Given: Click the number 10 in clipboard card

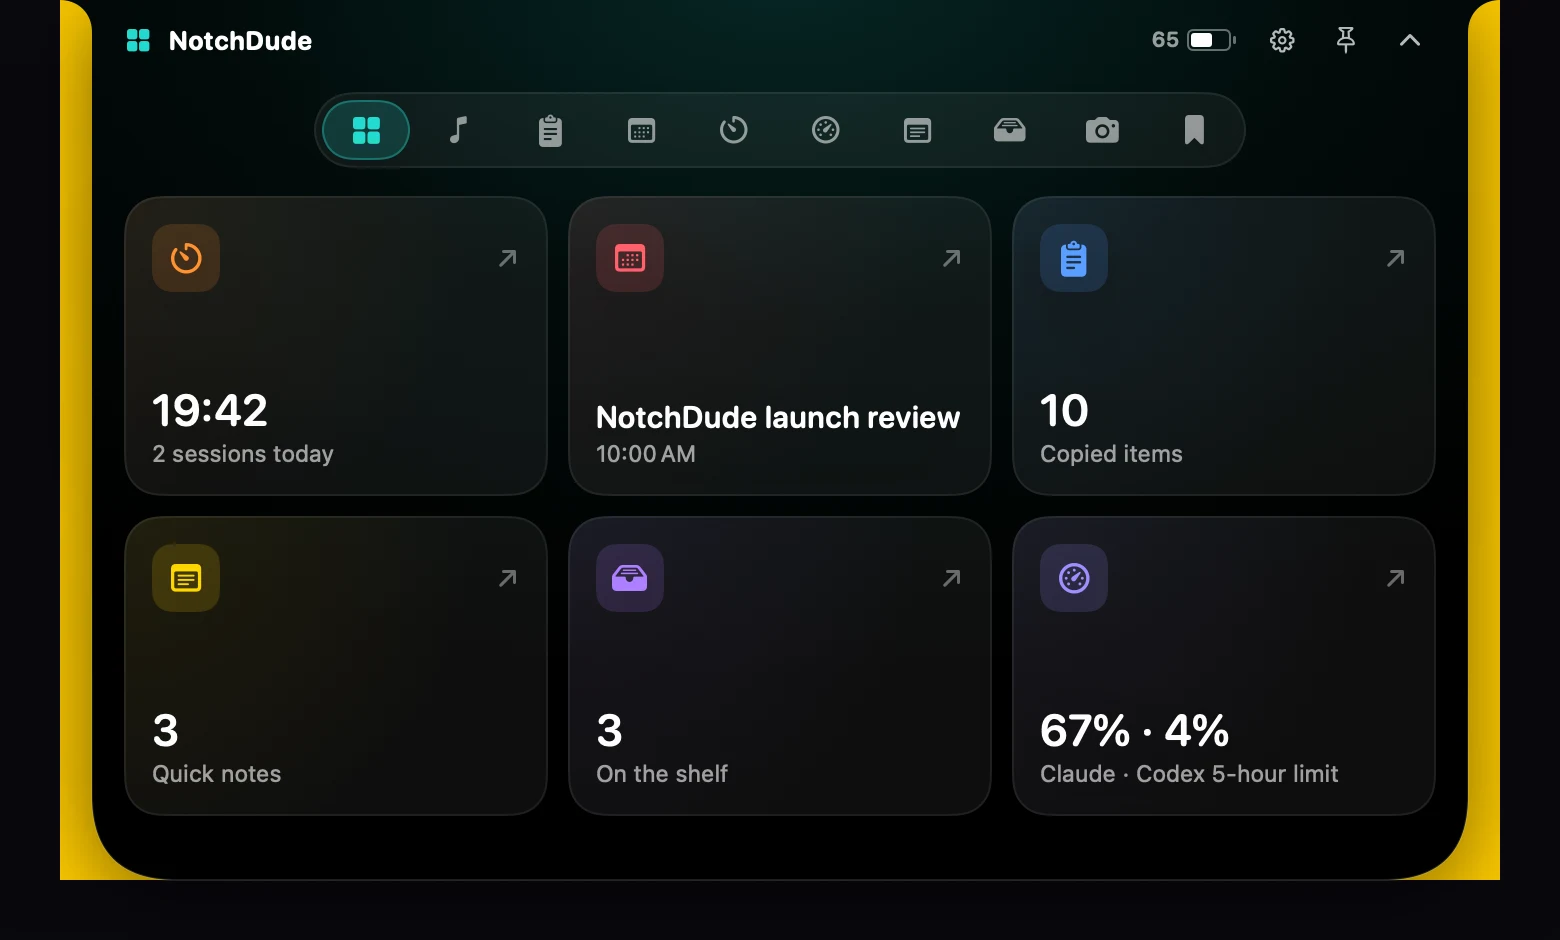Looking at the screenshot, I should coord(1064,410).
